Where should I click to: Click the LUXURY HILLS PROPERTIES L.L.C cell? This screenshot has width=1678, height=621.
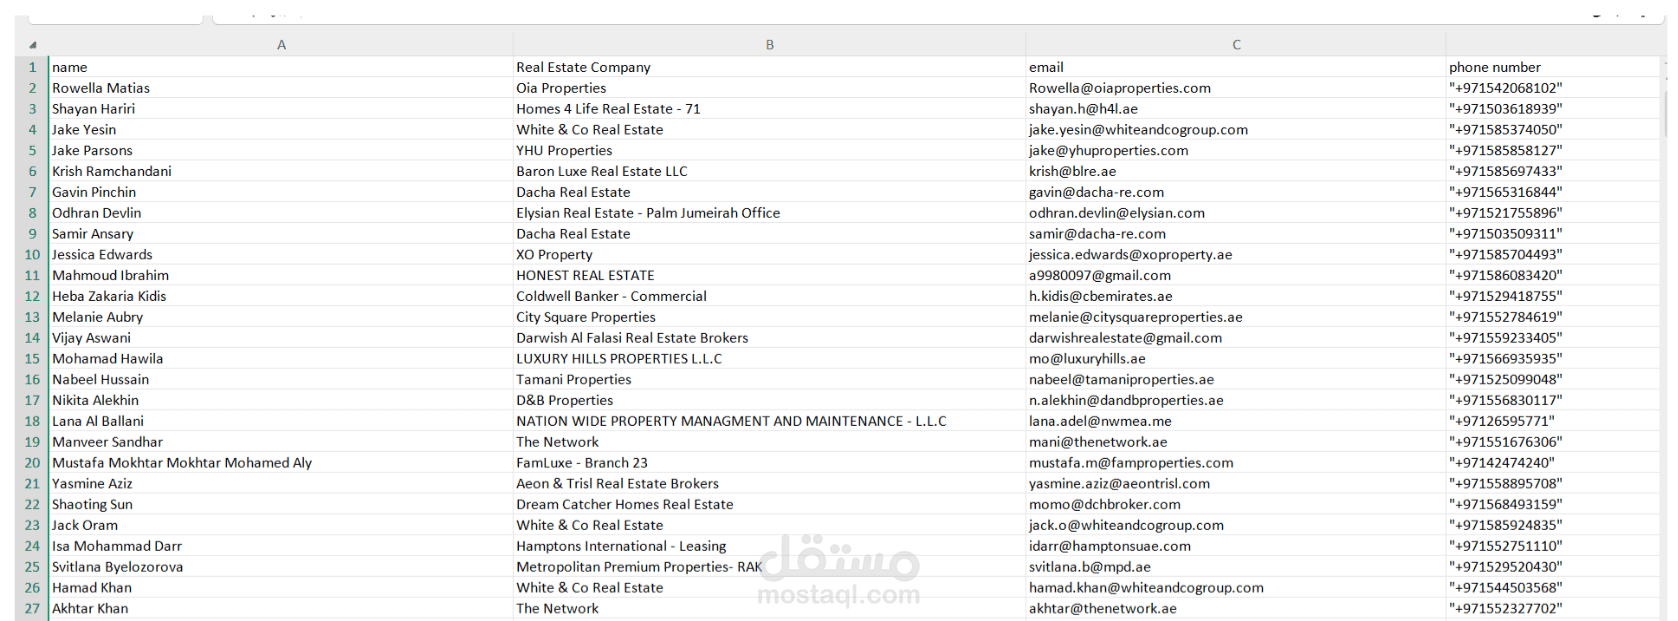pyautogui.click(x=769, y=358)
